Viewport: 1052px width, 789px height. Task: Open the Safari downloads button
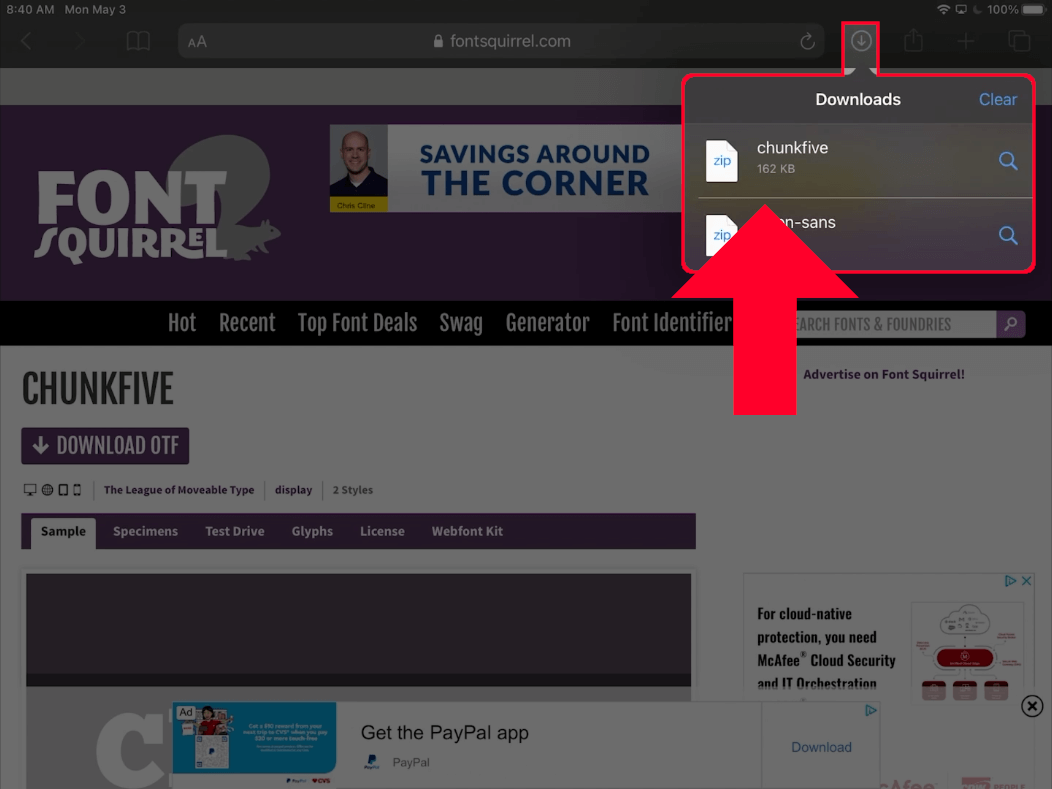pos(861,41)
